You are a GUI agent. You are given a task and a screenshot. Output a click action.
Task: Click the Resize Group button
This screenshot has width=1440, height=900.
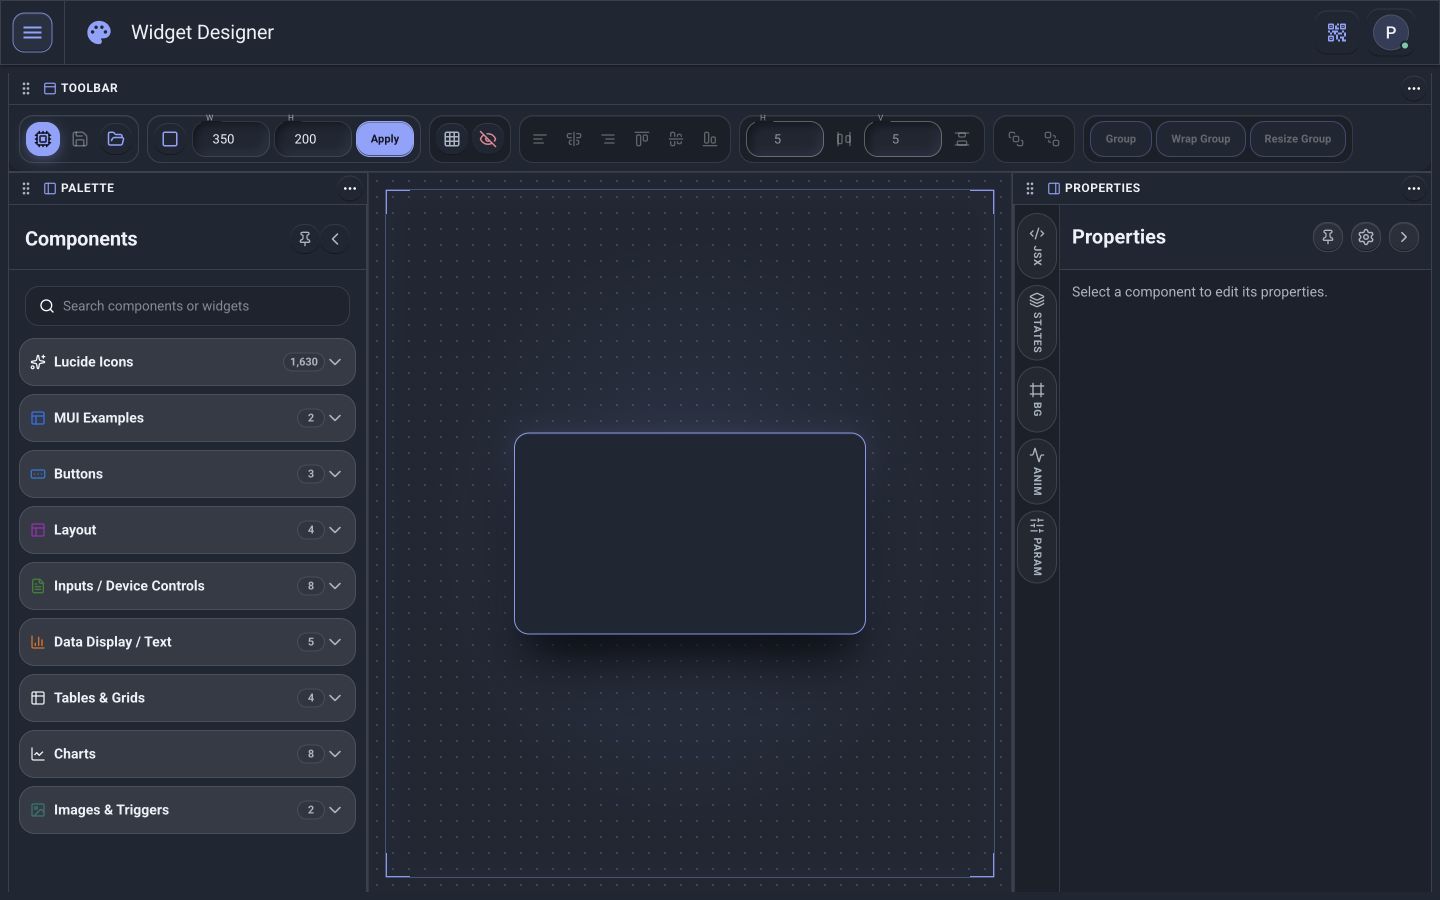tap(1298, 139)
